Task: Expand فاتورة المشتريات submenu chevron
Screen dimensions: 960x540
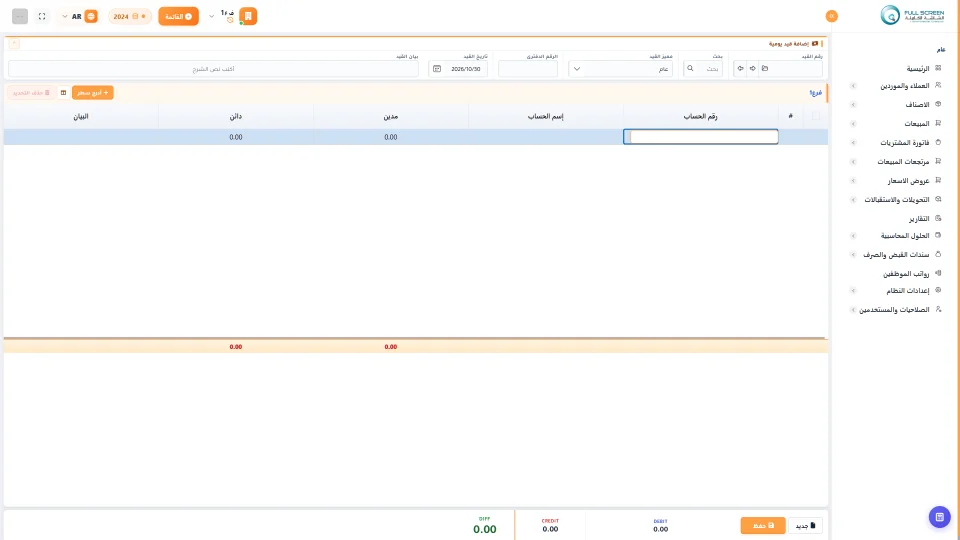Action: 853,143
